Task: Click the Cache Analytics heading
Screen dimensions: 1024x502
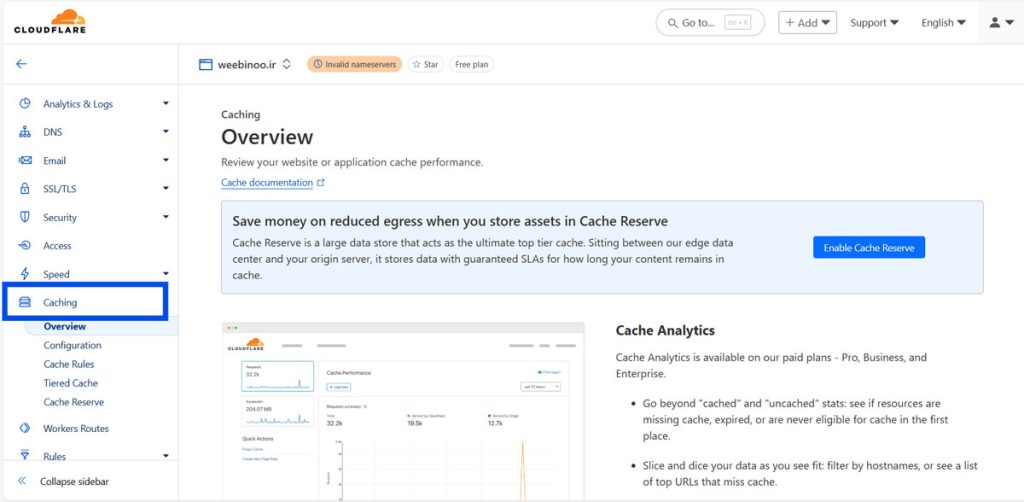Action: pyautogui.click(x=665, y=330)
